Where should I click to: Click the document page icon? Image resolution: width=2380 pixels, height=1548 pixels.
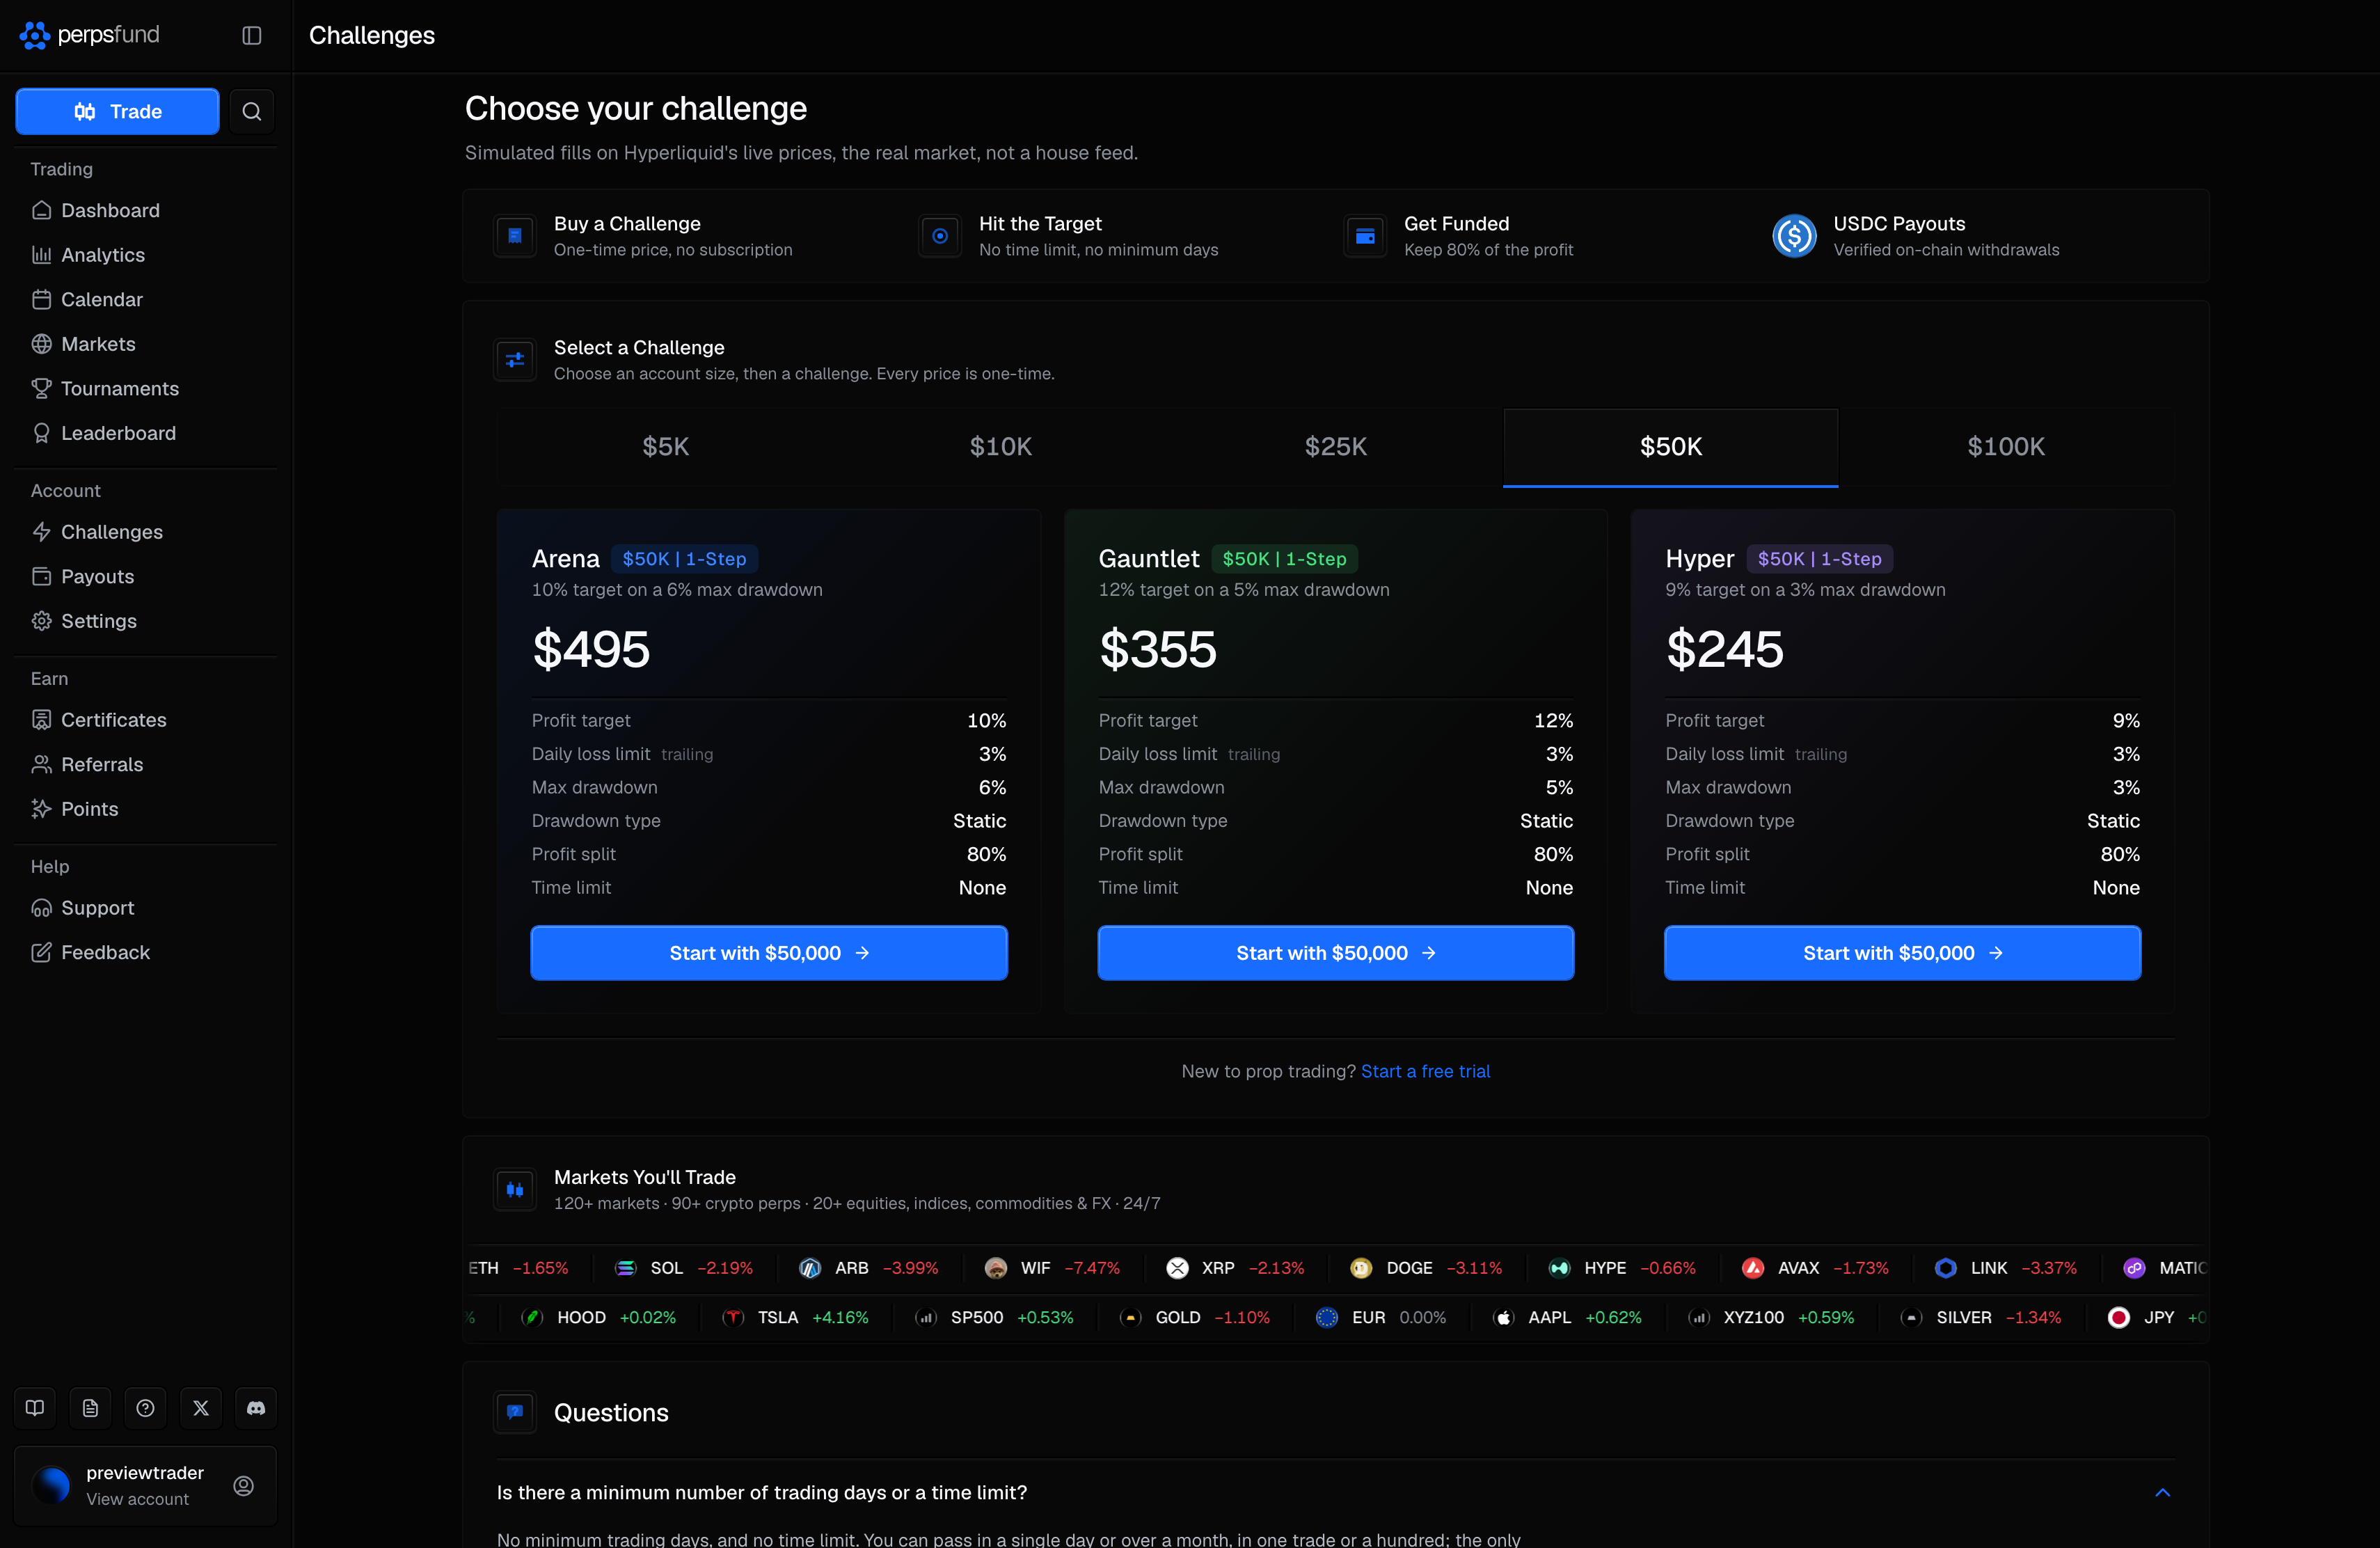[90, 1408]
